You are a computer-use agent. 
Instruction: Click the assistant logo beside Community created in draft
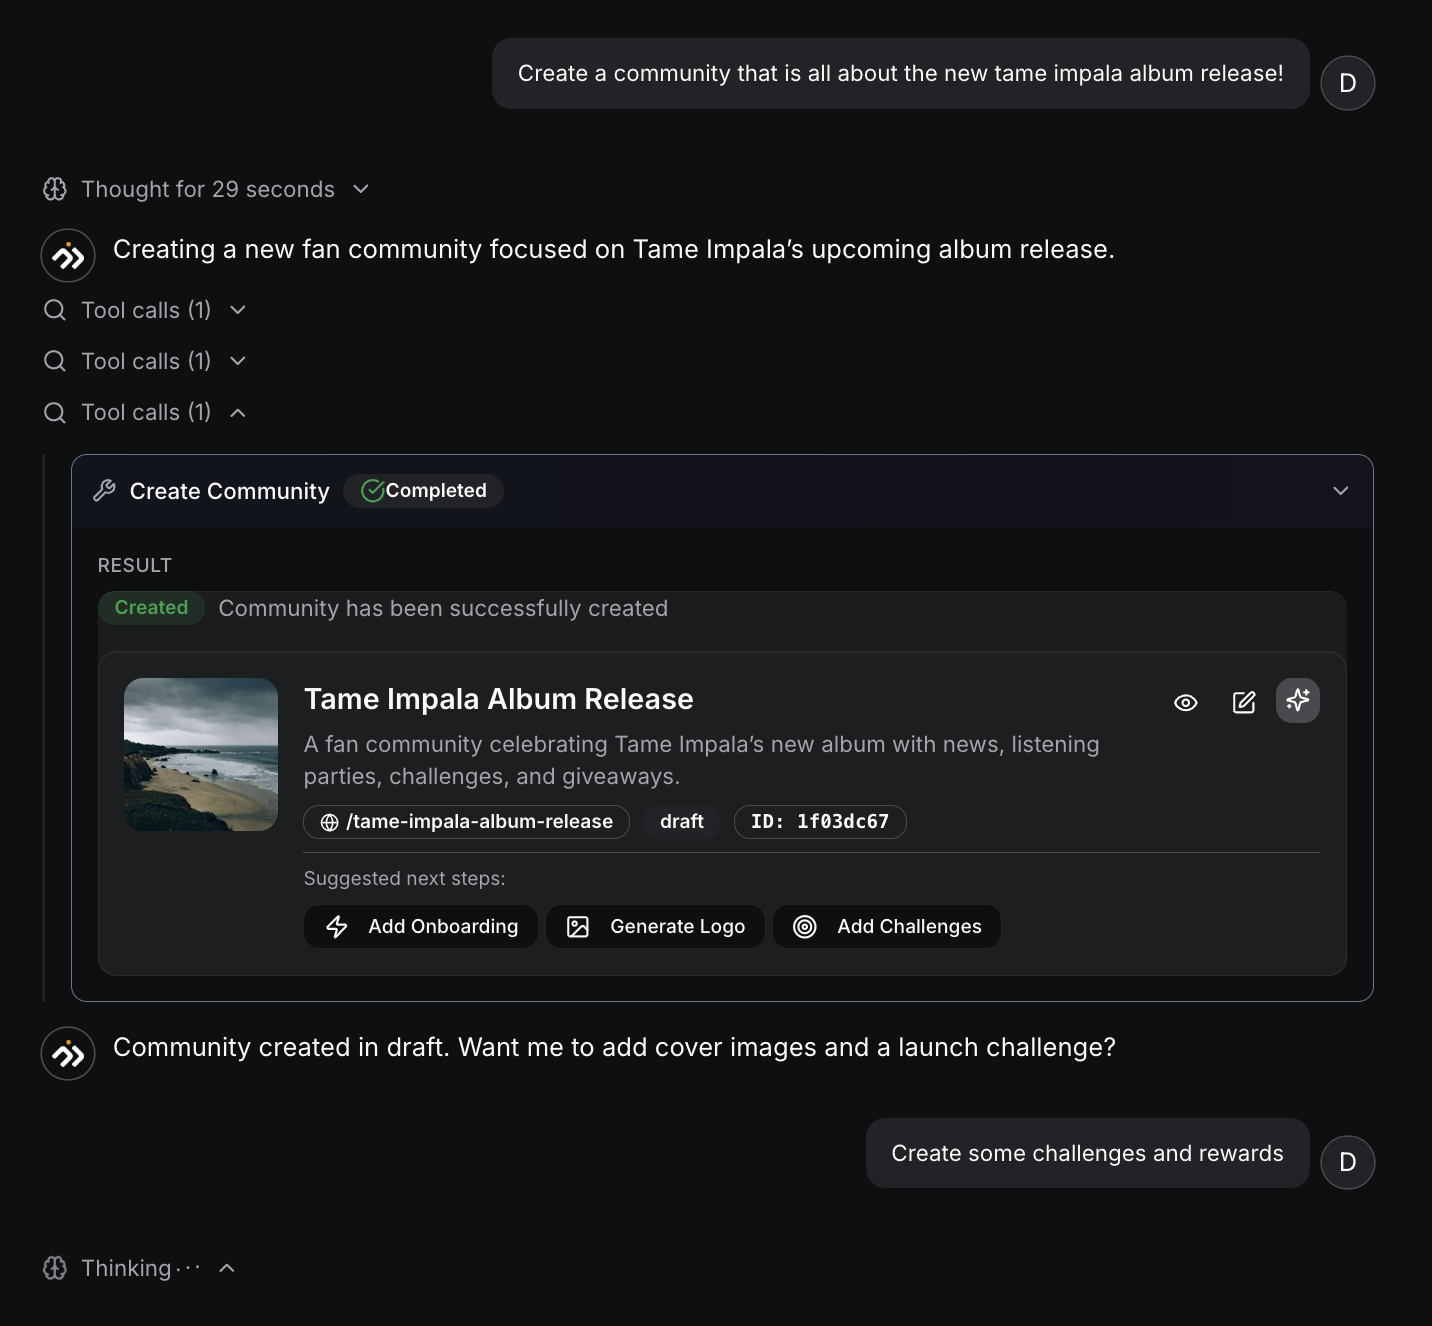pos(68,1054)
